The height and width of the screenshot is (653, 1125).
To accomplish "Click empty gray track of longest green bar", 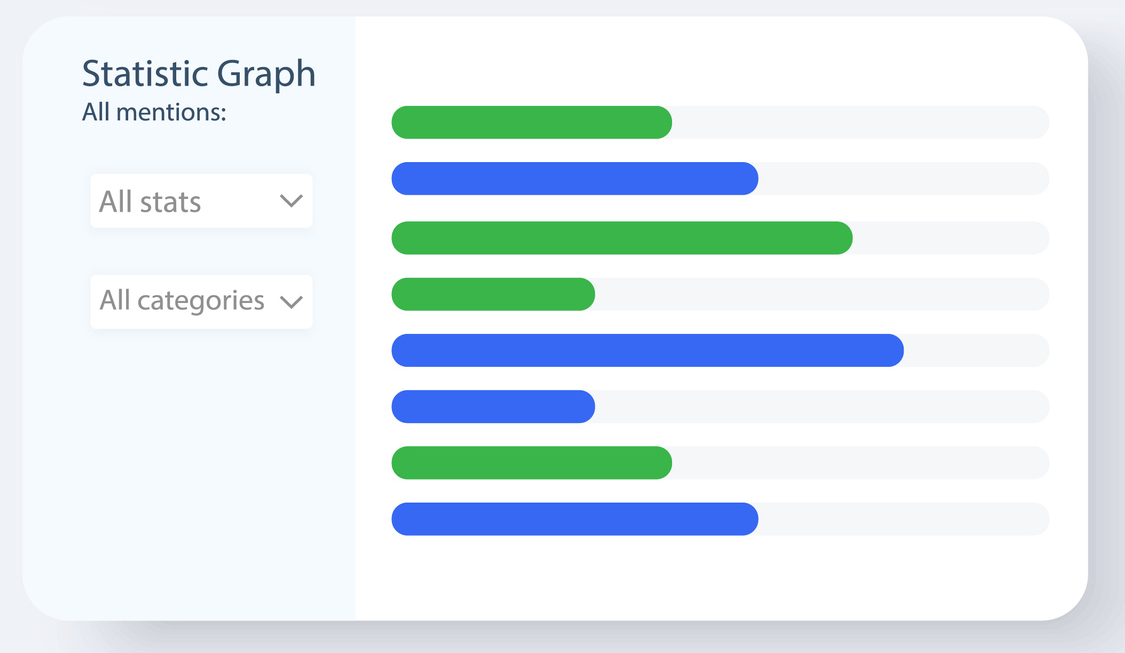I will click(x=950, y=238).
